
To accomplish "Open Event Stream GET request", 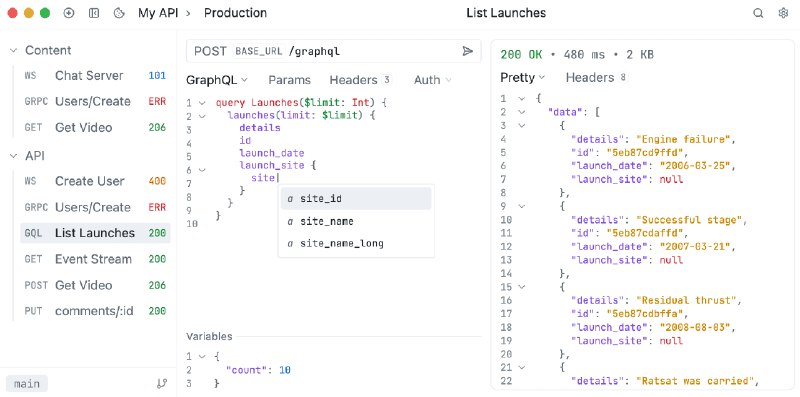I will click(95, 259).
